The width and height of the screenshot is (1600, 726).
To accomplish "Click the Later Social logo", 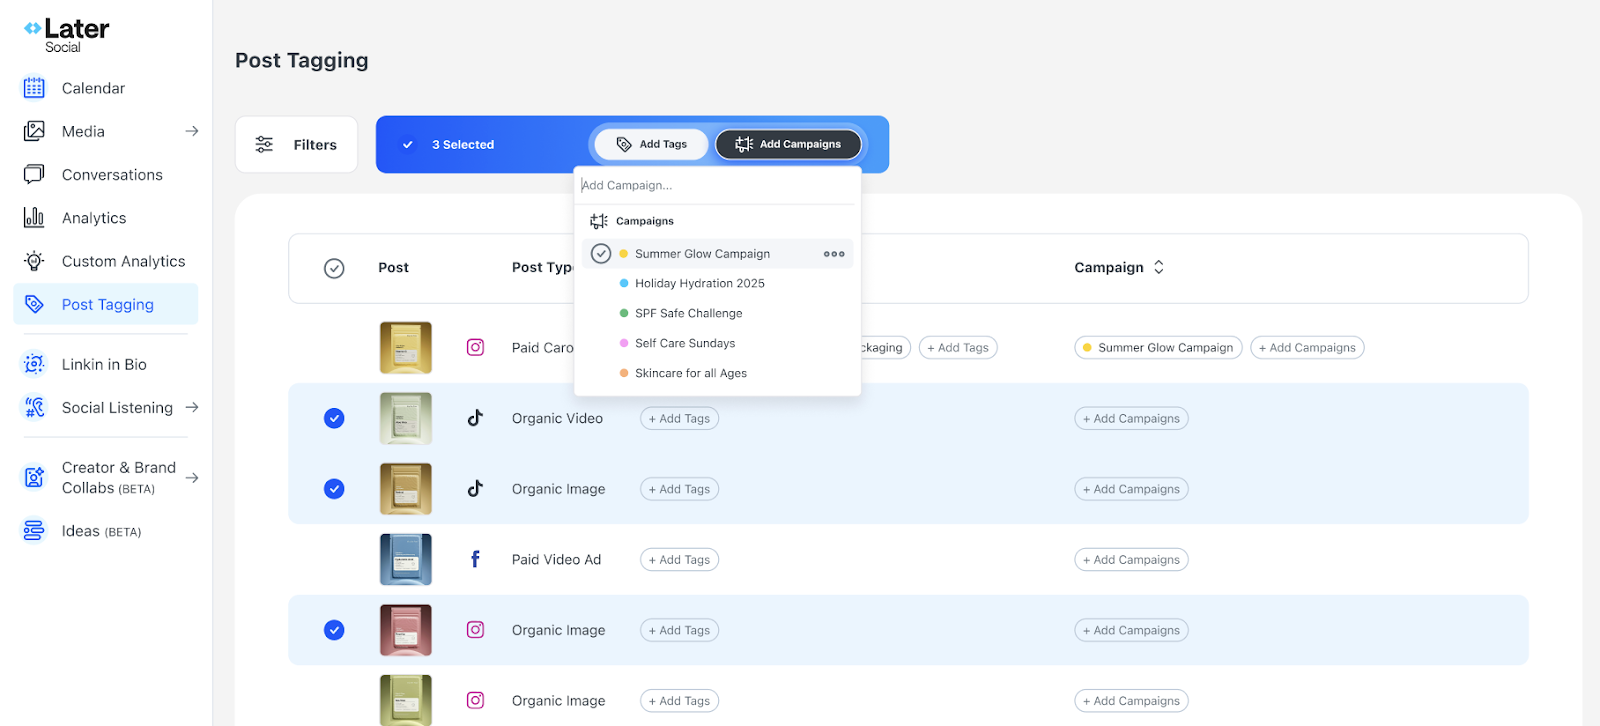I will click(66, 35).
